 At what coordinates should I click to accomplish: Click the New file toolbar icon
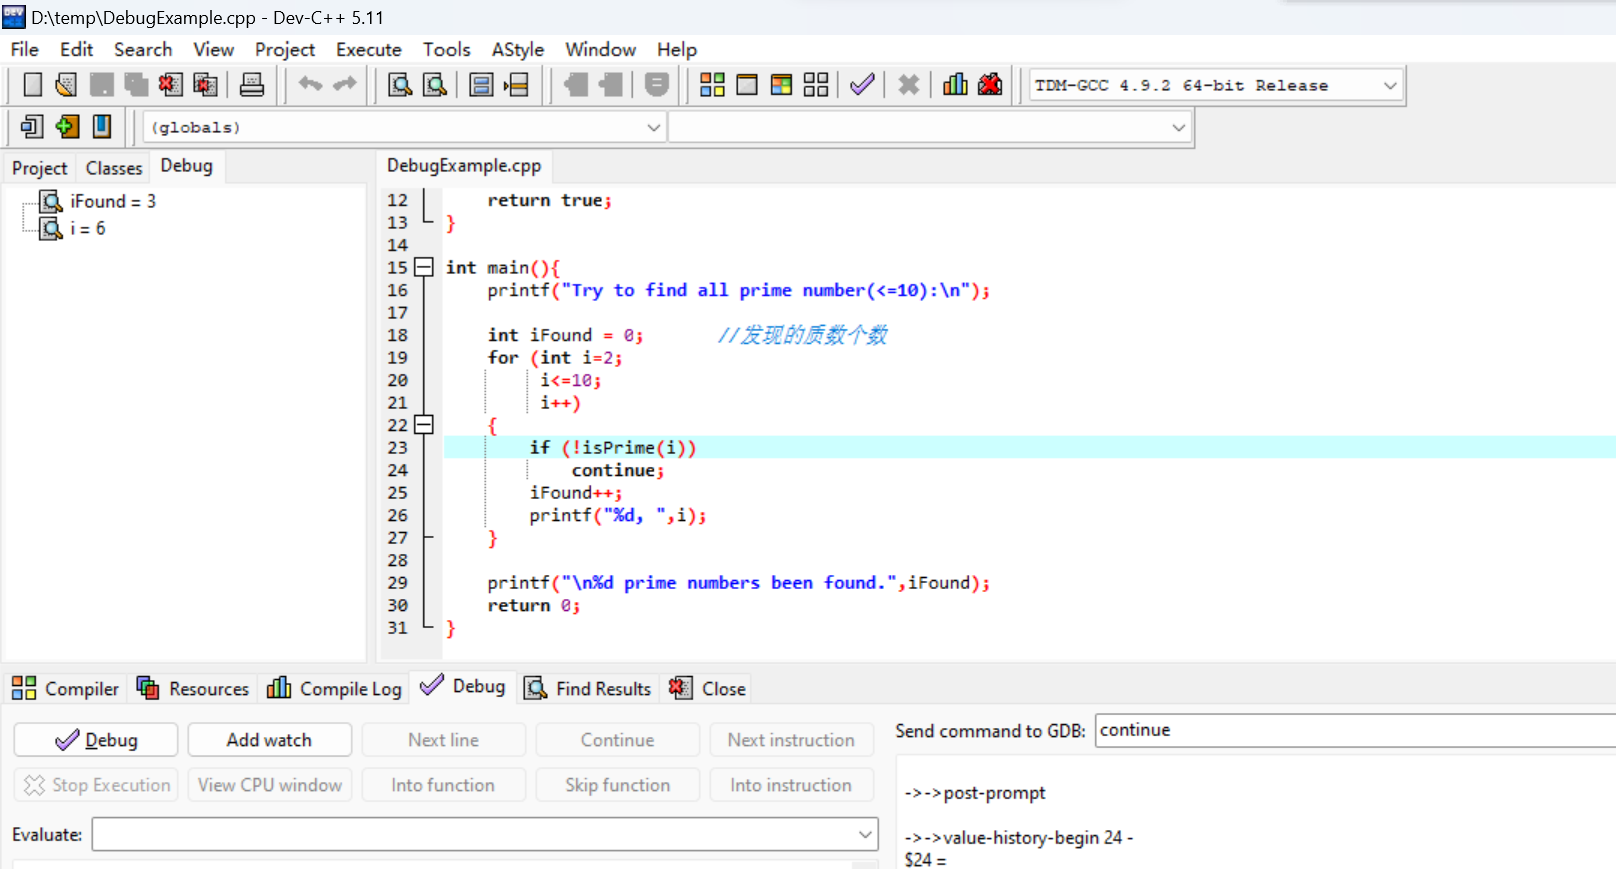(x=32, y=85)
